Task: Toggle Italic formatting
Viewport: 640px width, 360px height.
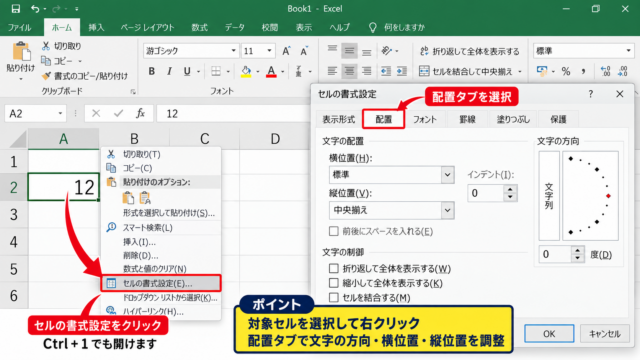Action: click(x=169, y=71)
